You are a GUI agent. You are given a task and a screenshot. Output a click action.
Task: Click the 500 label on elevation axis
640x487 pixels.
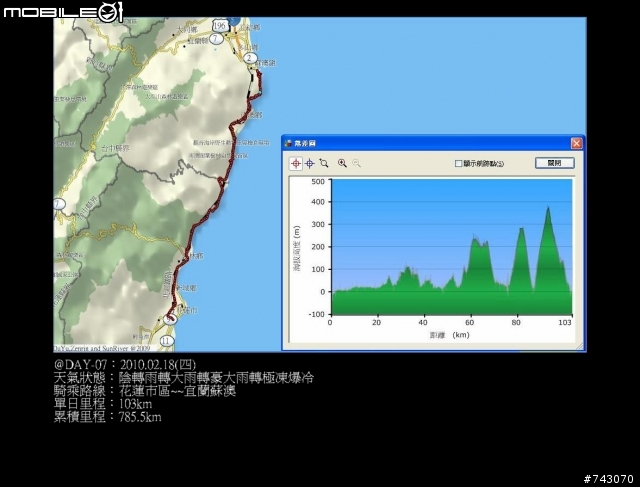[318, 181]
